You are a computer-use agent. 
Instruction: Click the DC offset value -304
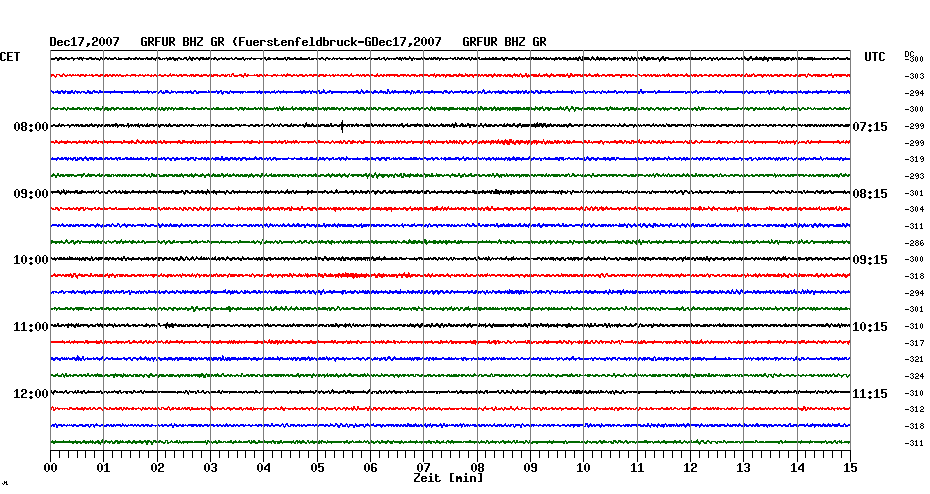click(x=914, y=209)
